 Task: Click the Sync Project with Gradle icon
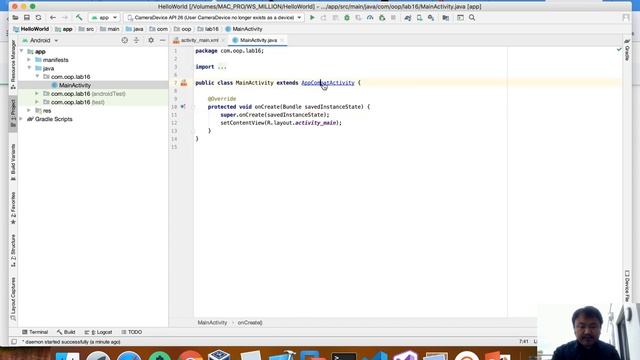[407, 18]
